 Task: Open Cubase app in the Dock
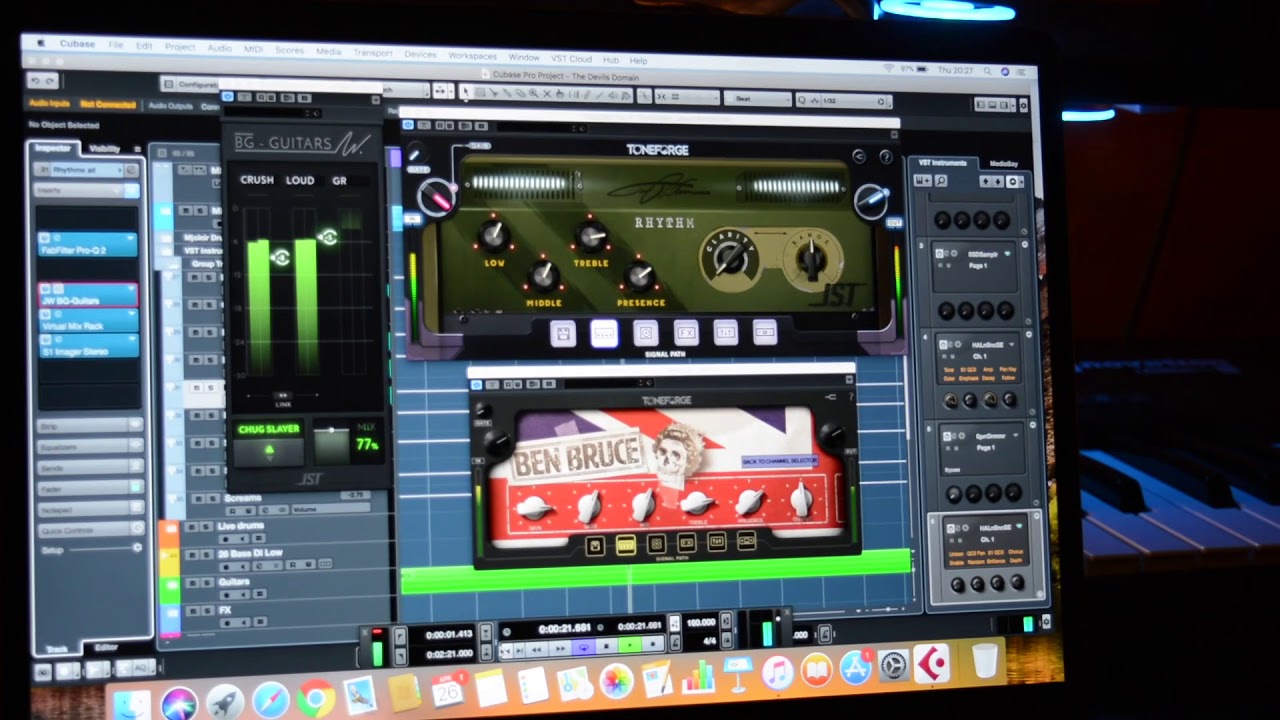[933, 664]
